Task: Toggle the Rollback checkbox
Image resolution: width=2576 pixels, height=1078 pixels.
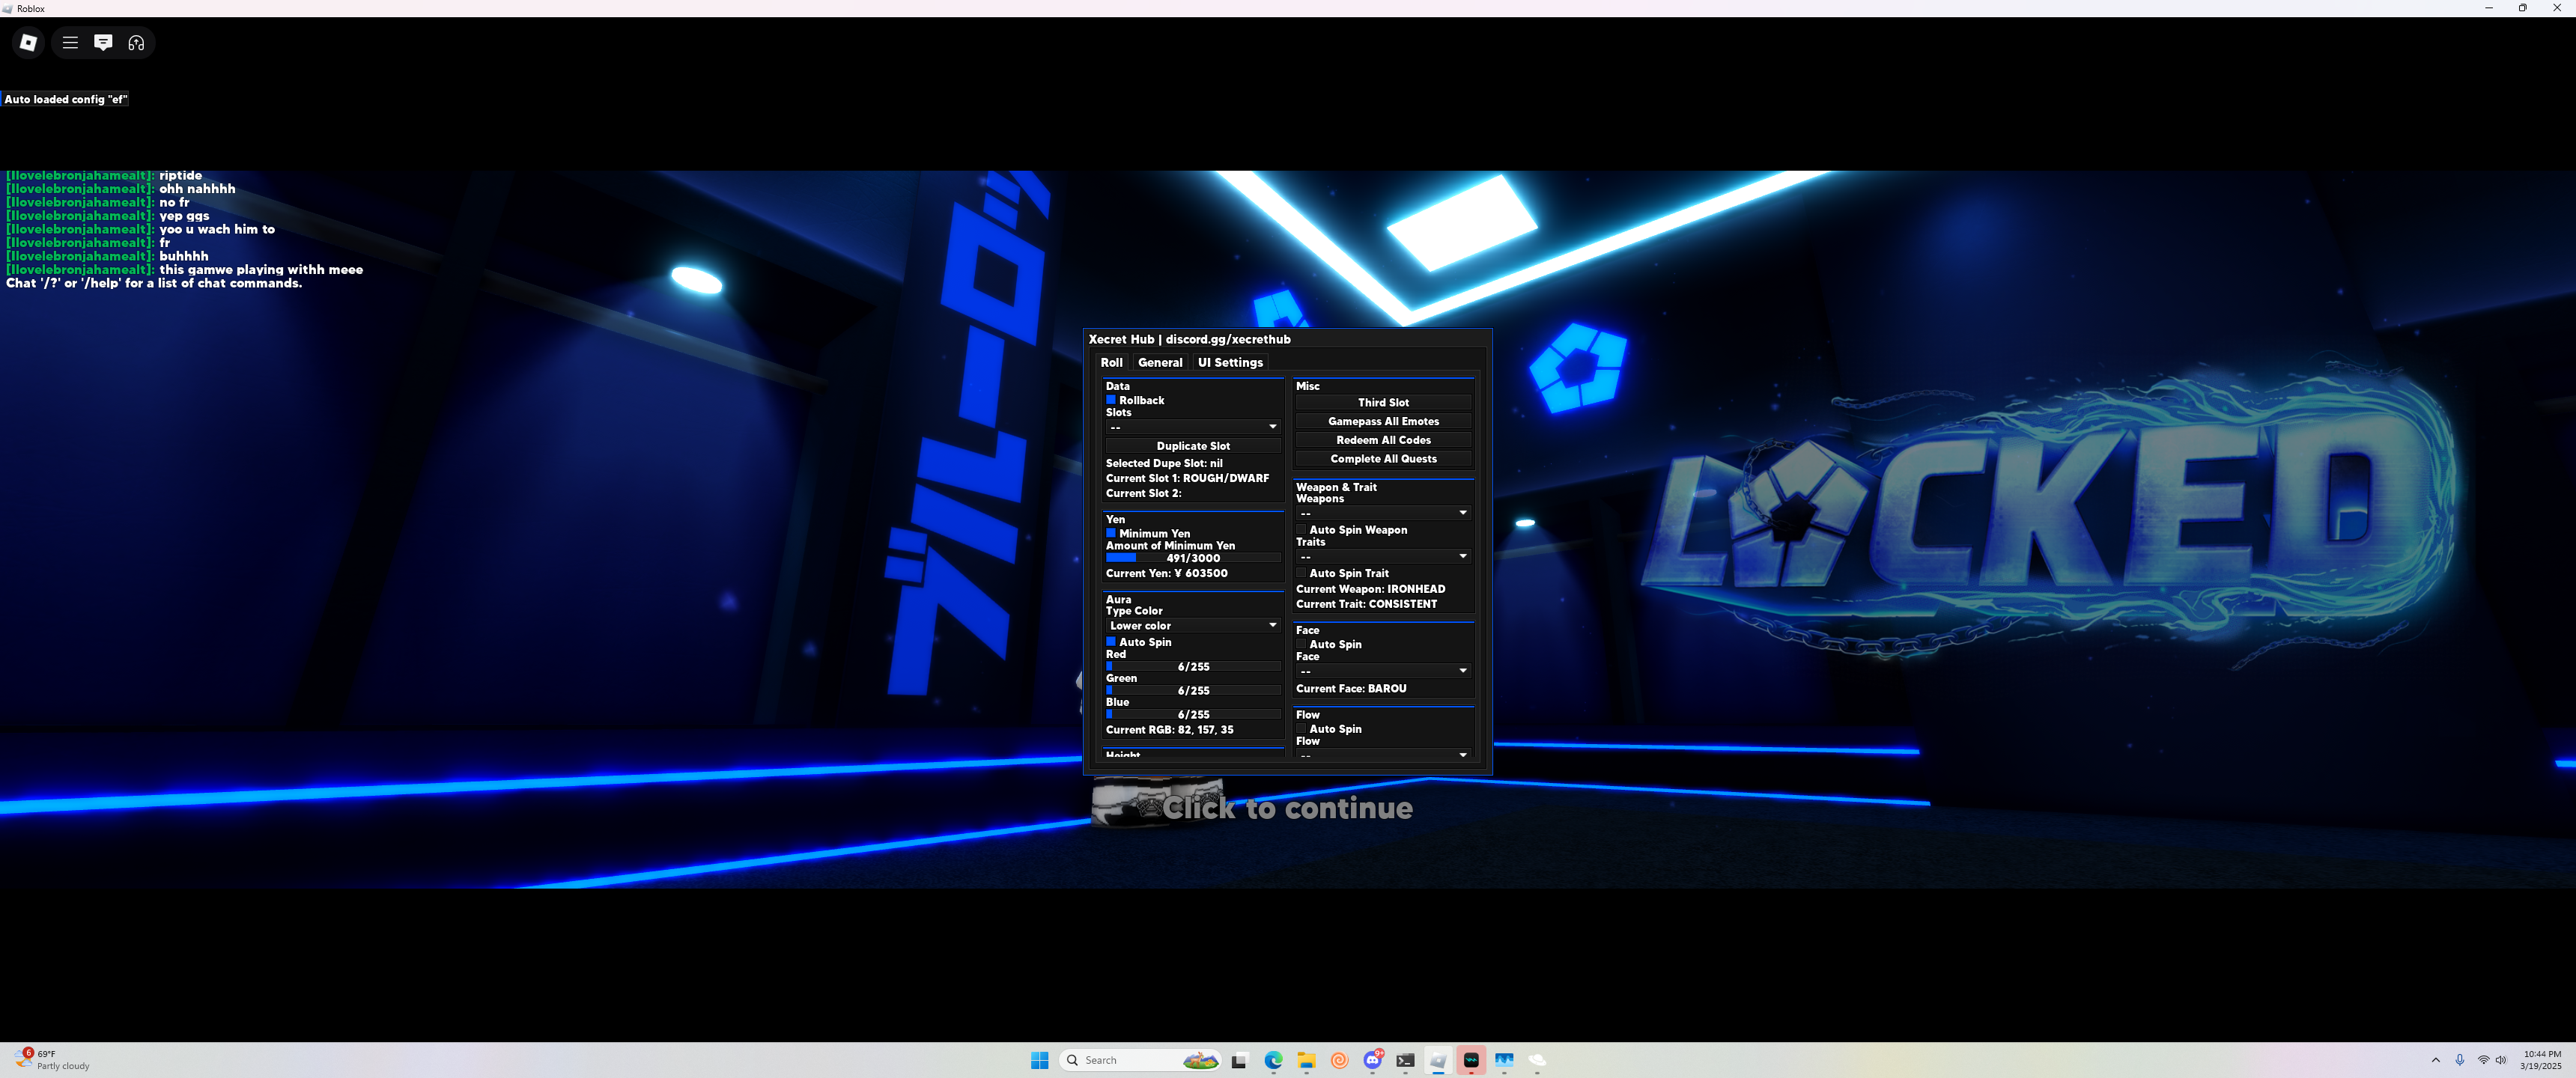Action: pyautogui.click(x=1110, y=400)
